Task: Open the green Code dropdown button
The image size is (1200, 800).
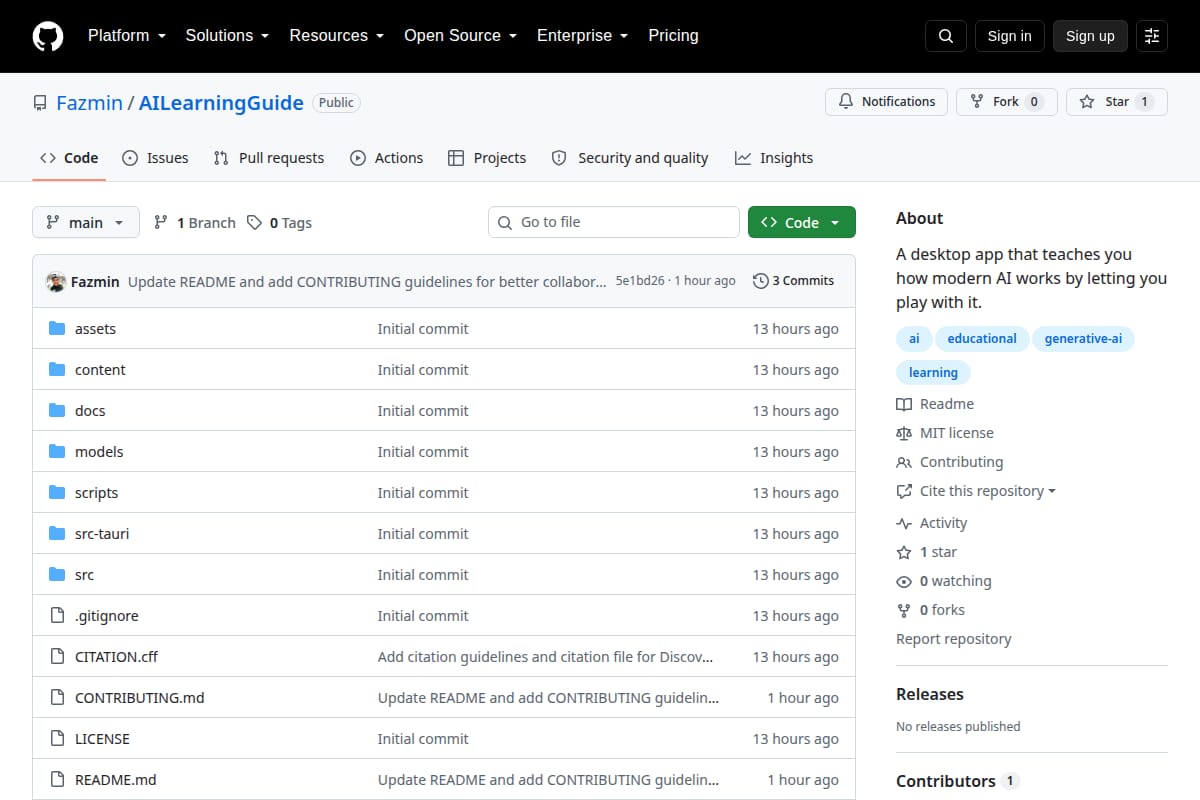Action: (x=802, y=223)
